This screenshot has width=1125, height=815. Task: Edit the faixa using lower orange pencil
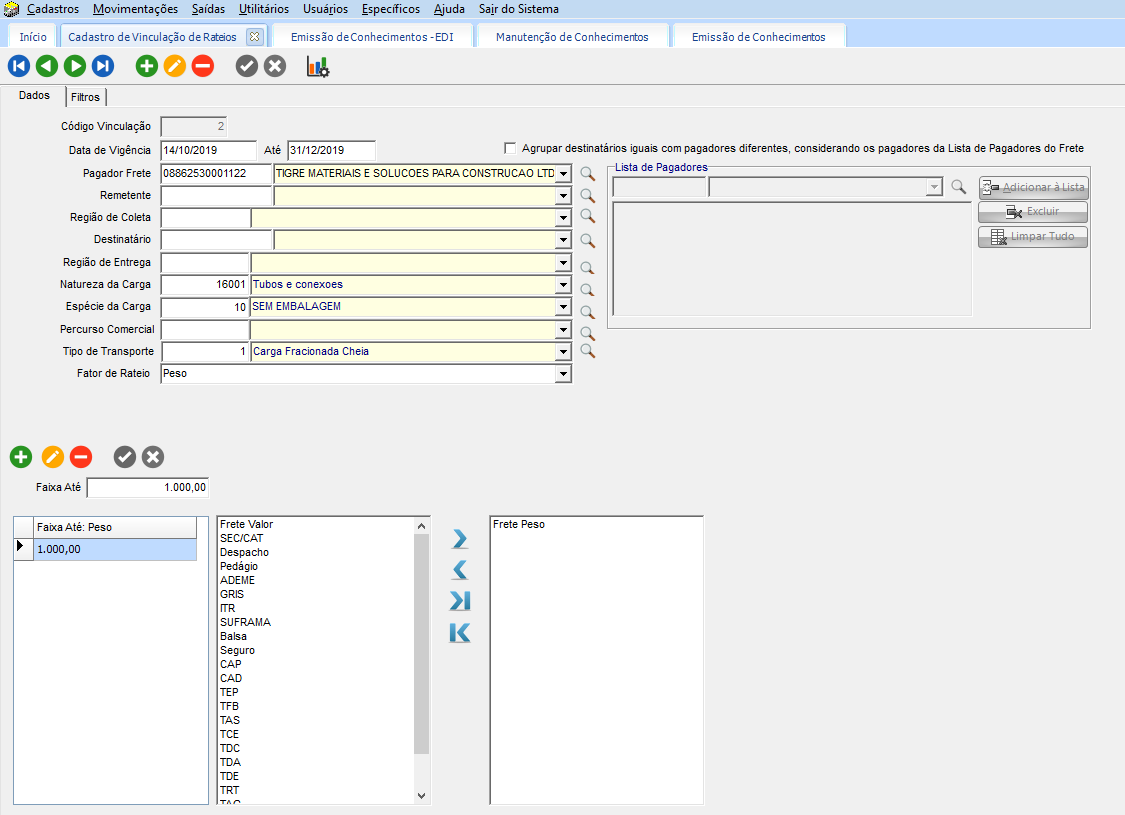pos(53,457)
